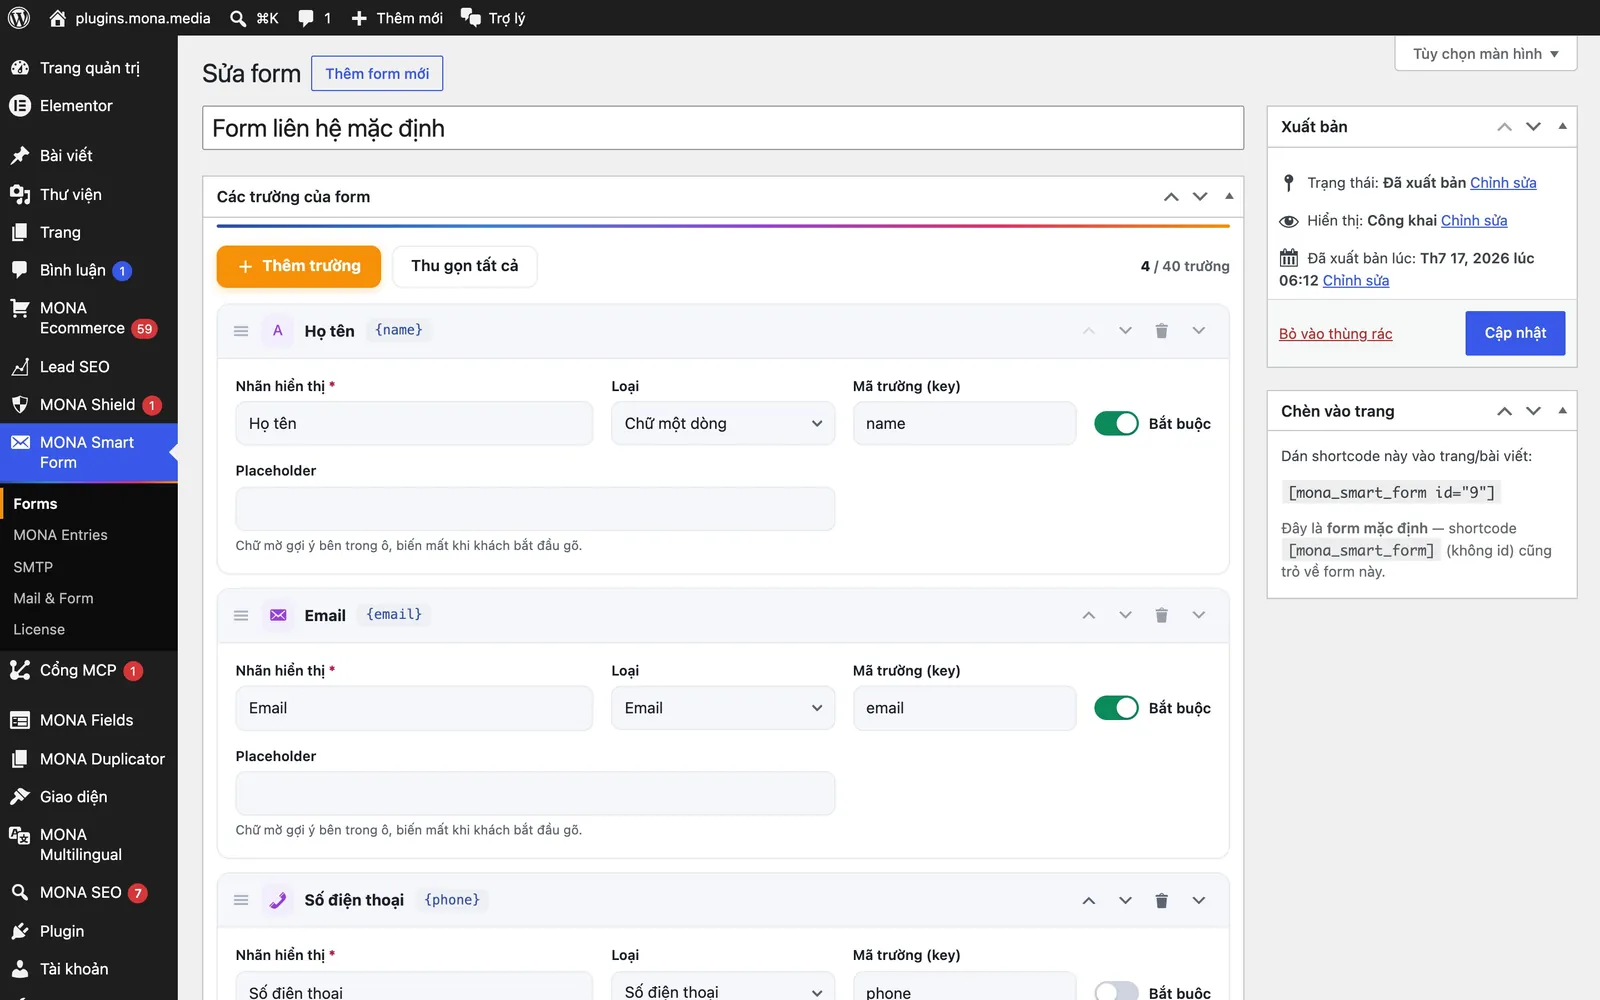Click the text type icon of Họ tên
1600x1000 pixels.
278,331
